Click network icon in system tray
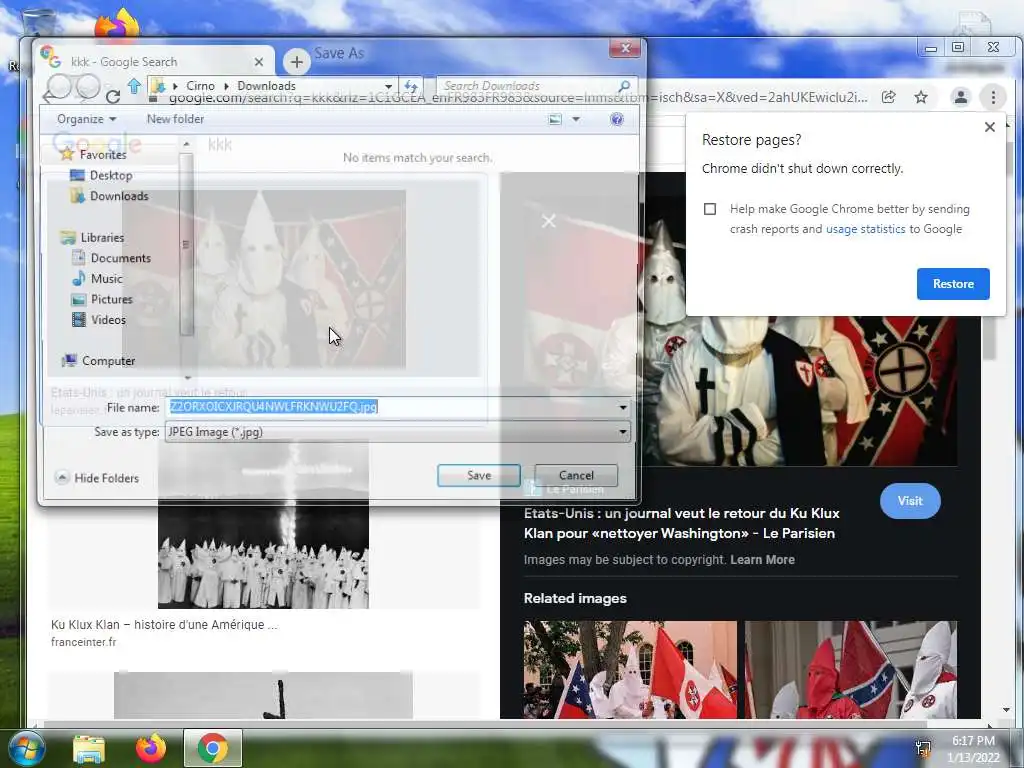 [x=923, y=748]
